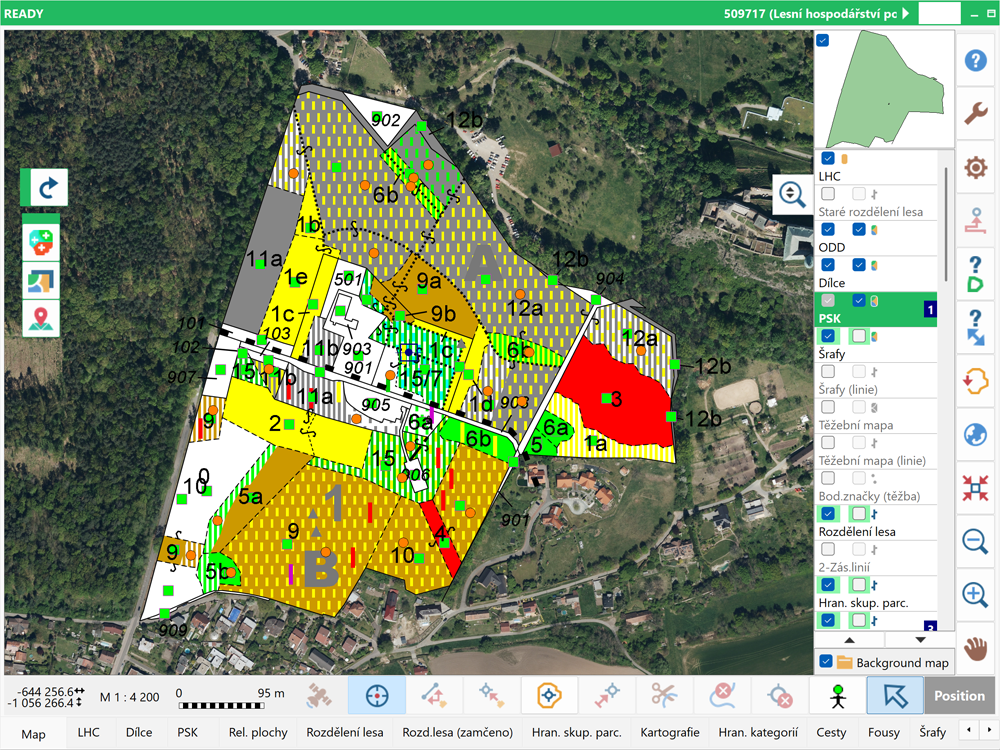This screenshot has width=1000, height=750.
Task: Open settings with the gear icon
Action: (x=975, y=167)
